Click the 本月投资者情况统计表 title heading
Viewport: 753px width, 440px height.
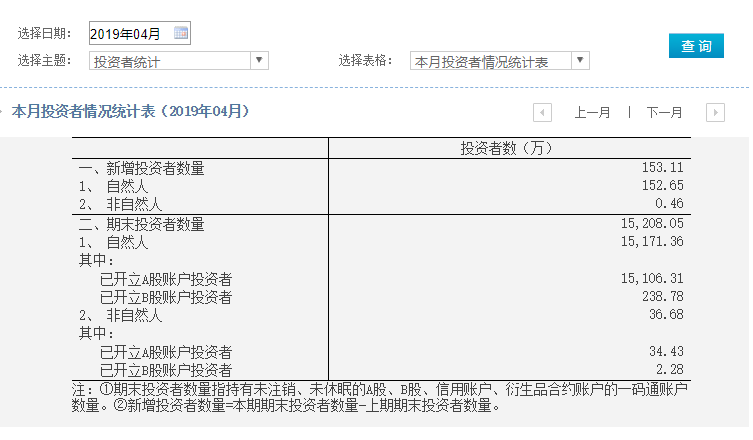click(131, 111)
